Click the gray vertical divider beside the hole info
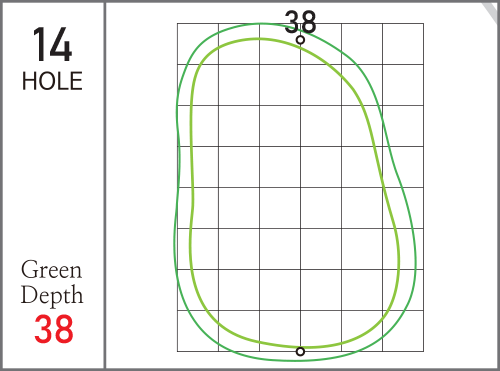The height and width of the screenshot is (371, 500). (x=105, y=185)
